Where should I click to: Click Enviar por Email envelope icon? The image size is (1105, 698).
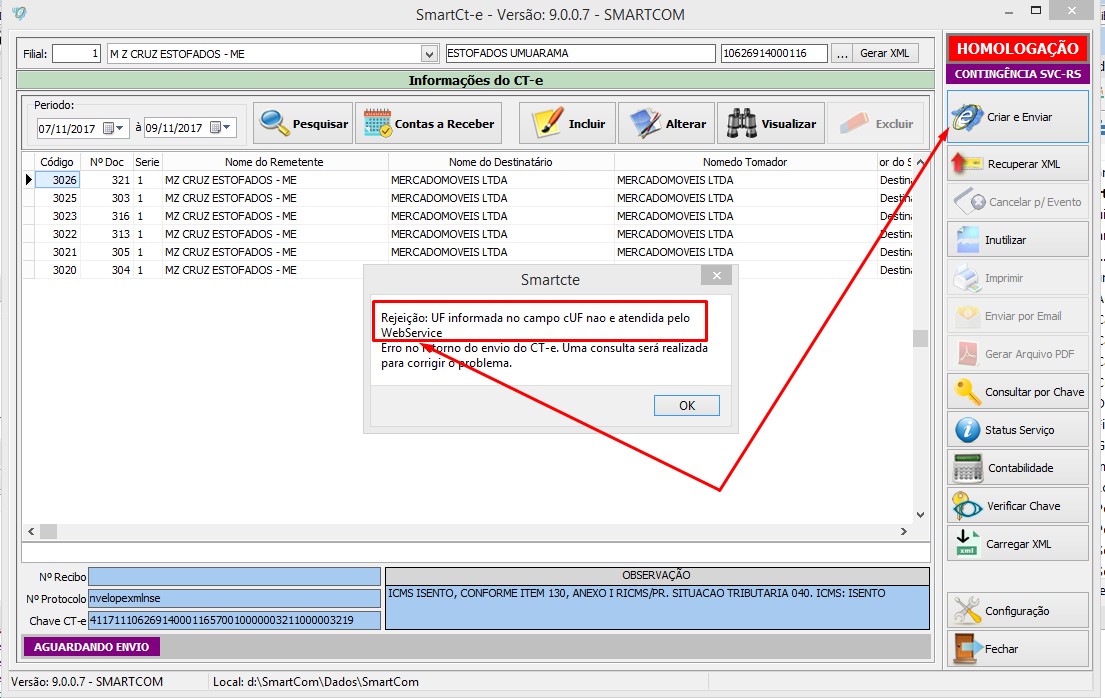click(968, 316)
